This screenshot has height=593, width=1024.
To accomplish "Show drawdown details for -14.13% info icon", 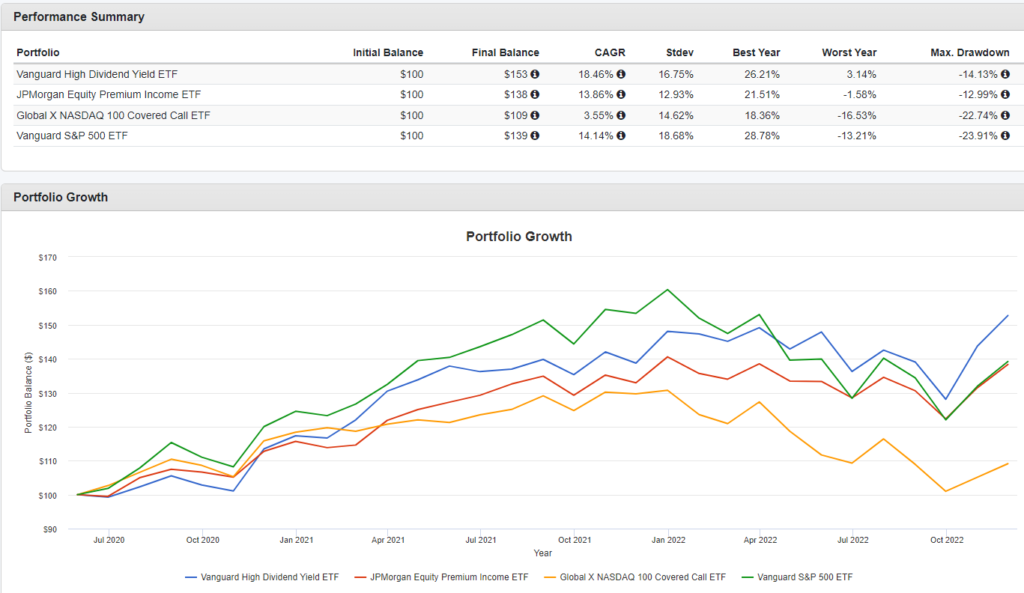I will 1005,74.
